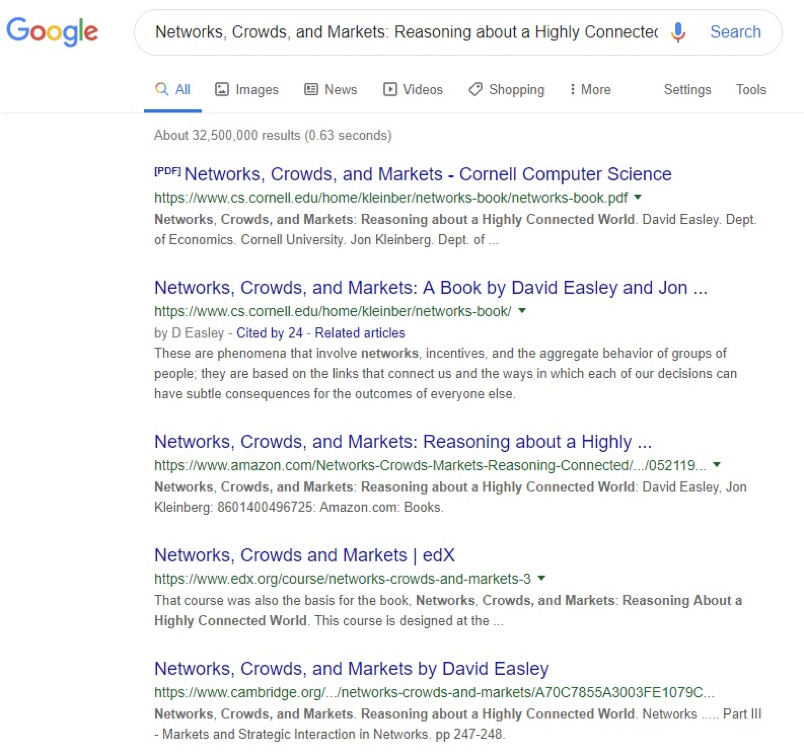
Task: Click the Shopping tag icon
Action: tap(475, 89)
